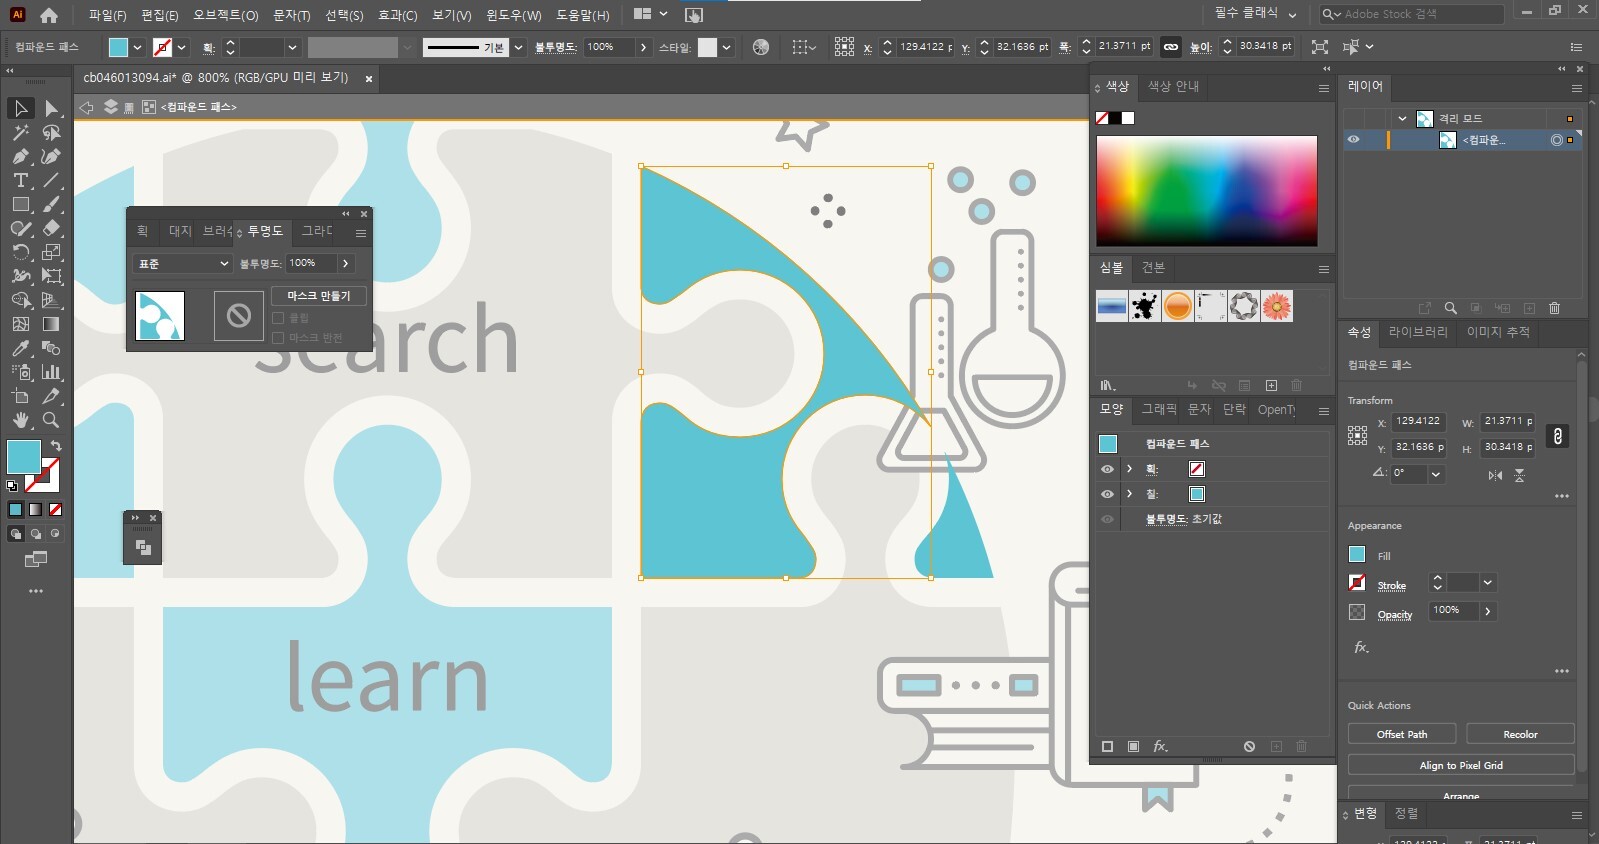1599x844 pixels.
Task: Pick a color from the color spectrum
Action: (1206, 190)
